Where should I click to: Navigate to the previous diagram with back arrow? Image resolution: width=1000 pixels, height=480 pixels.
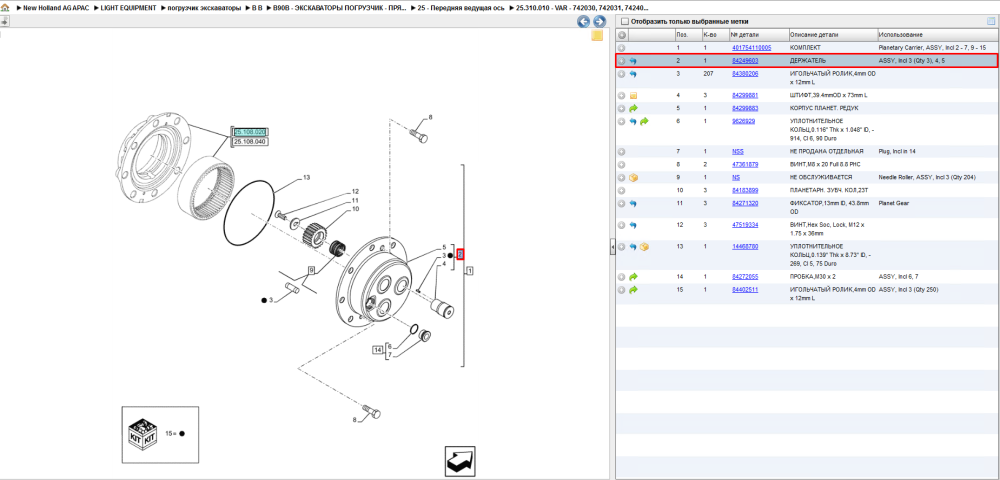pos(583,22)
